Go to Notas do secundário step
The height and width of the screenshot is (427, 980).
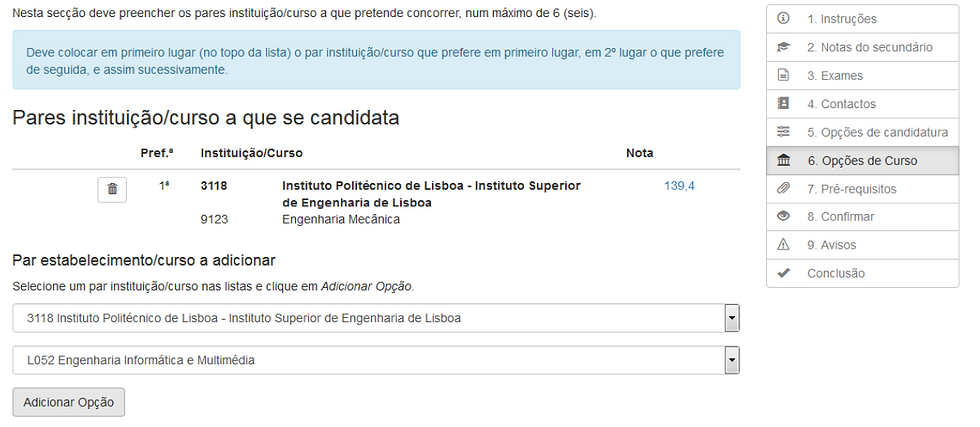[869, 47]
